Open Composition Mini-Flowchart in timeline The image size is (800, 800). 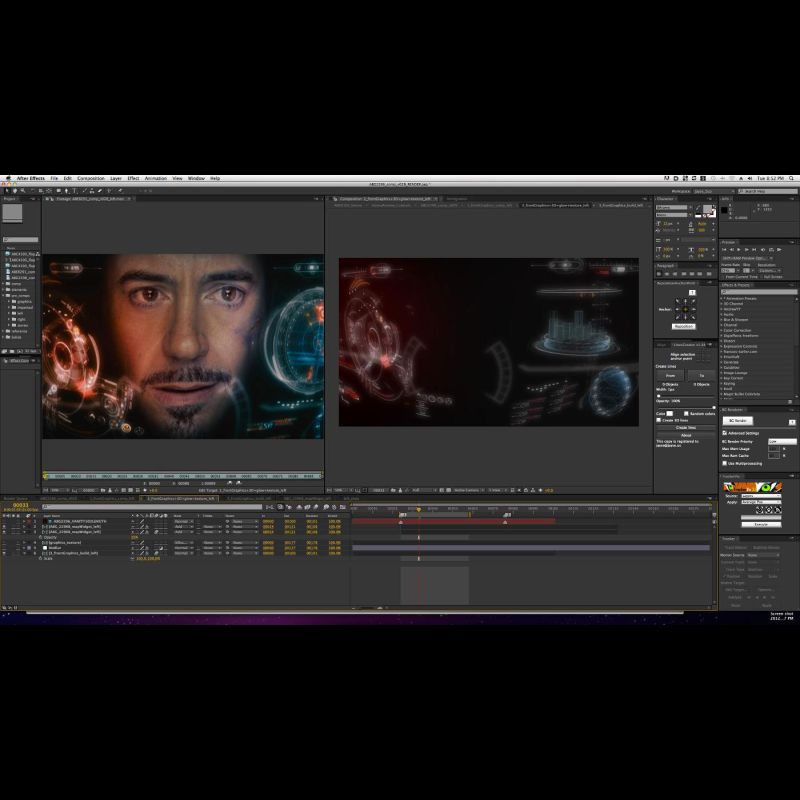tap(269, 507)
